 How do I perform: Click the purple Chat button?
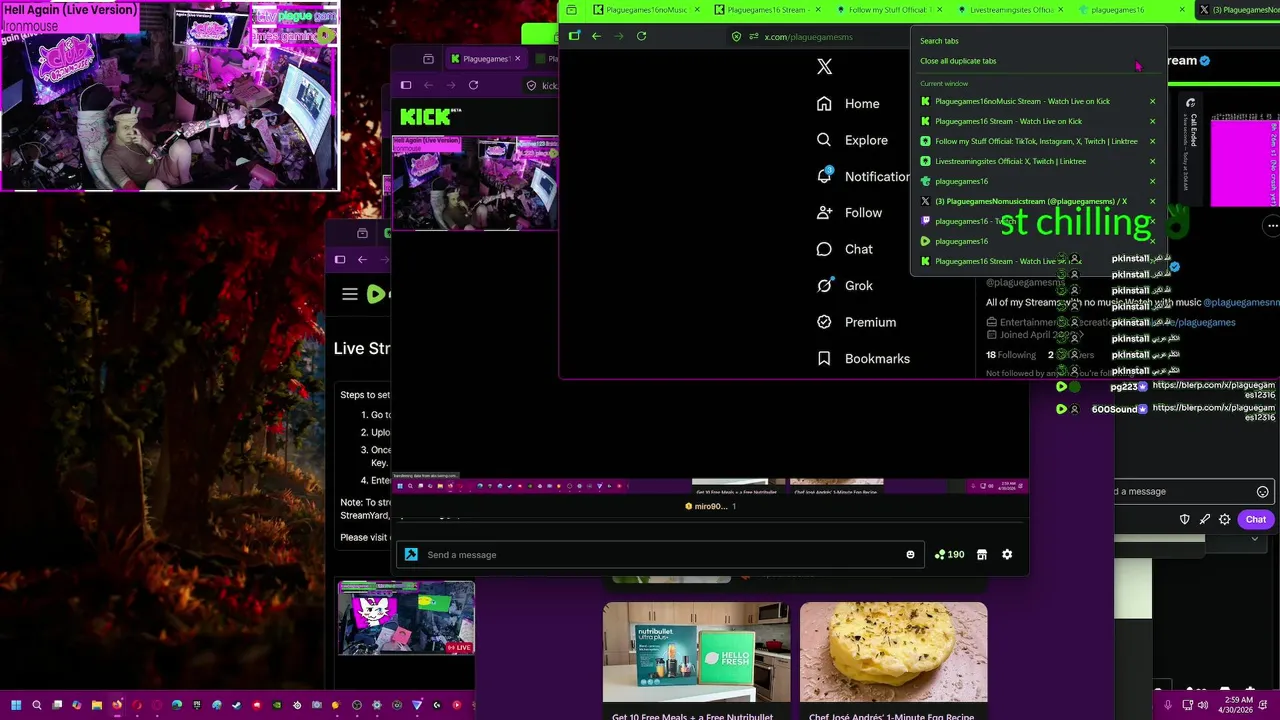point(1256,520)
